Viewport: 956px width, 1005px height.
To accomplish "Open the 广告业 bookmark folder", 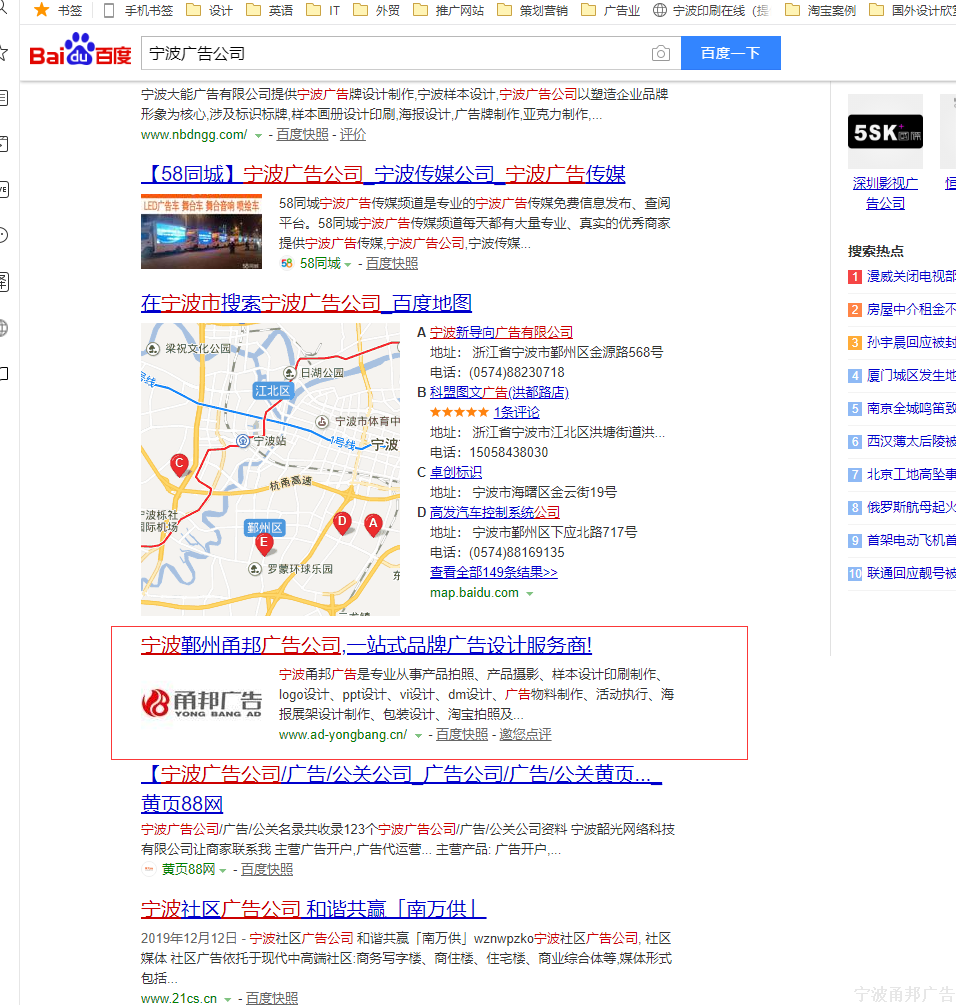I will [x=611, y=10].
